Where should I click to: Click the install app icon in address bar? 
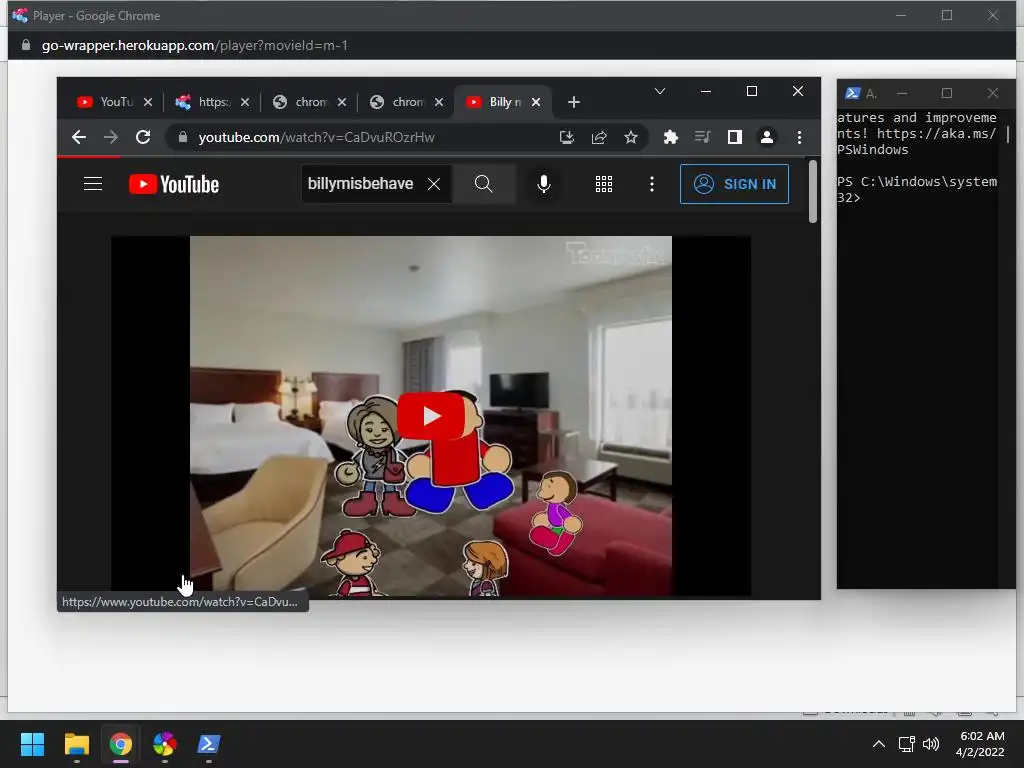[567, 137]
